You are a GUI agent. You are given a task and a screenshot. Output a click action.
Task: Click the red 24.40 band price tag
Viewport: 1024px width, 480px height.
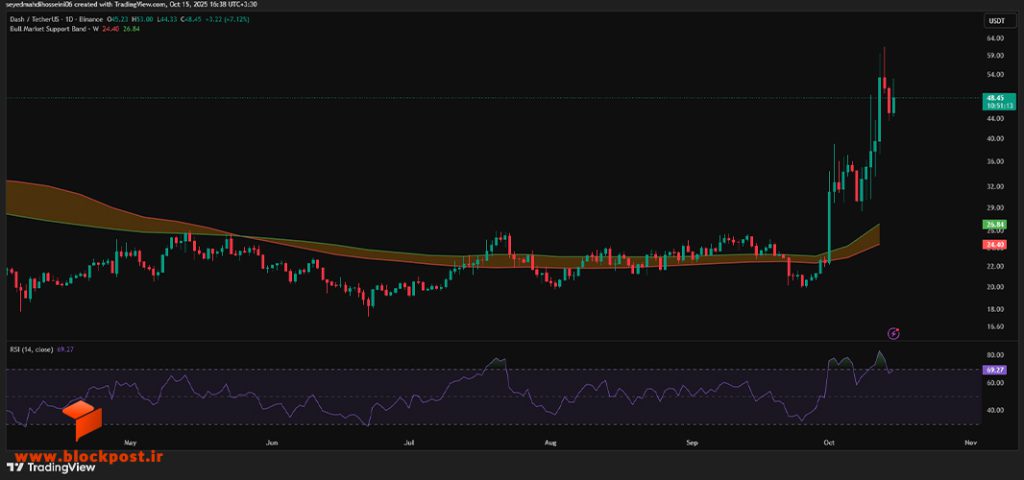click(996, 244)
